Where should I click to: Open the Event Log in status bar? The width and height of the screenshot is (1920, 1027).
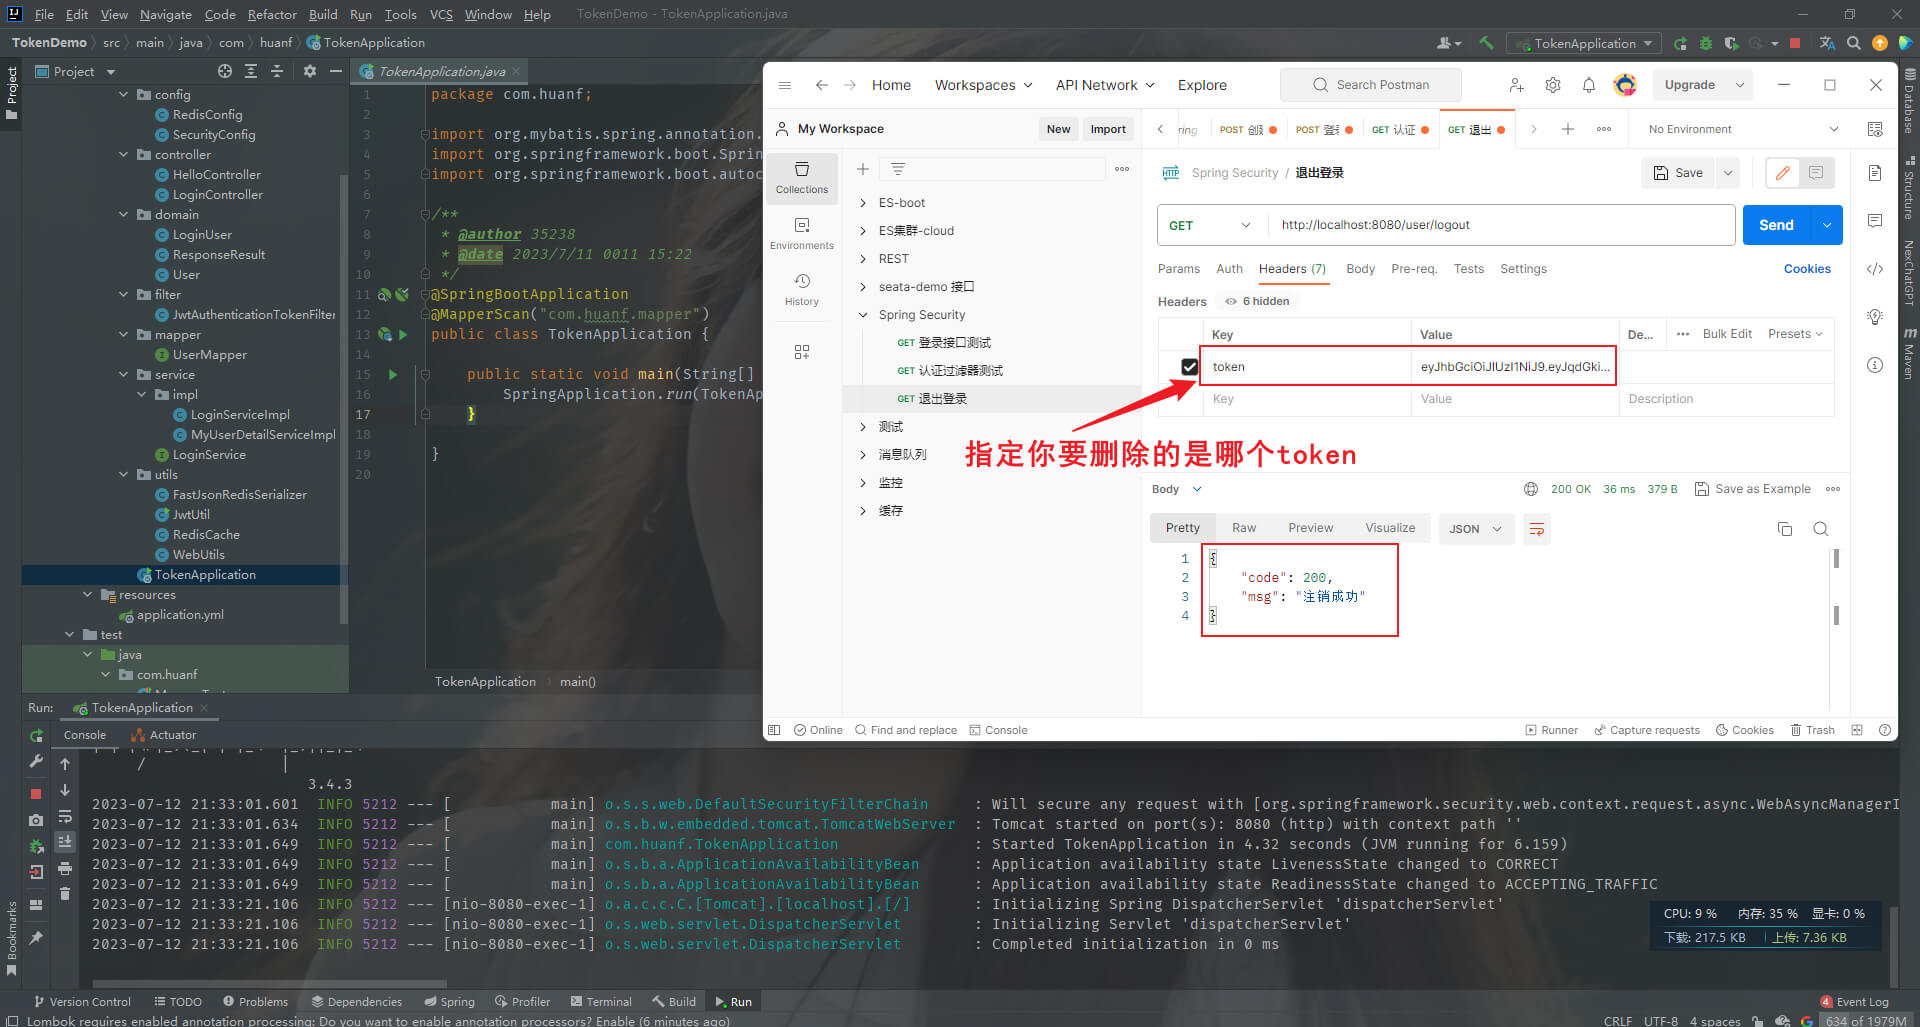click(x=1855, y=1002)
